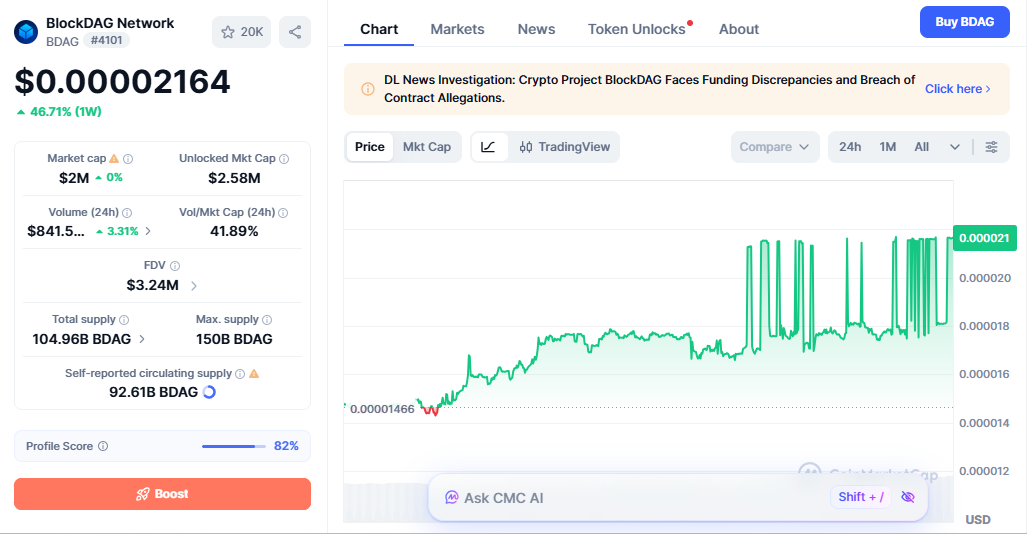Click the $0.00002164 price text
This screenshot has height=534, width=1027.
pos(122,82)
